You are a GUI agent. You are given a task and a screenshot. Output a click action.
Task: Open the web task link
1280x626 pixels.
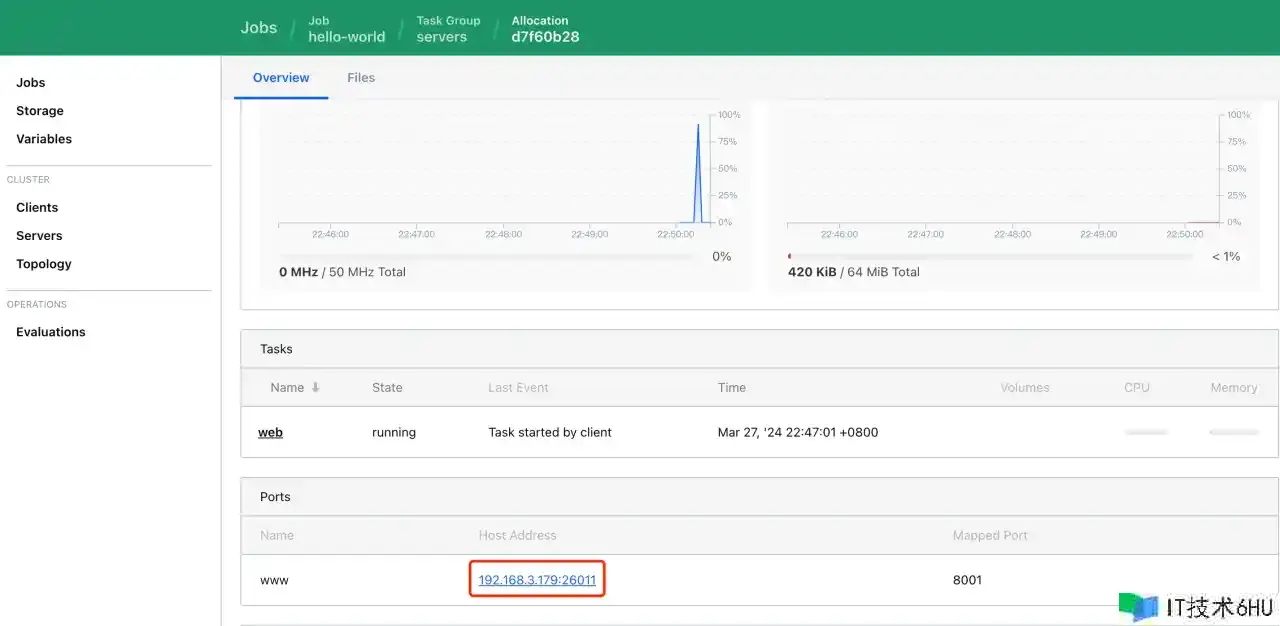pyautogui.click(x=270, y=432)
